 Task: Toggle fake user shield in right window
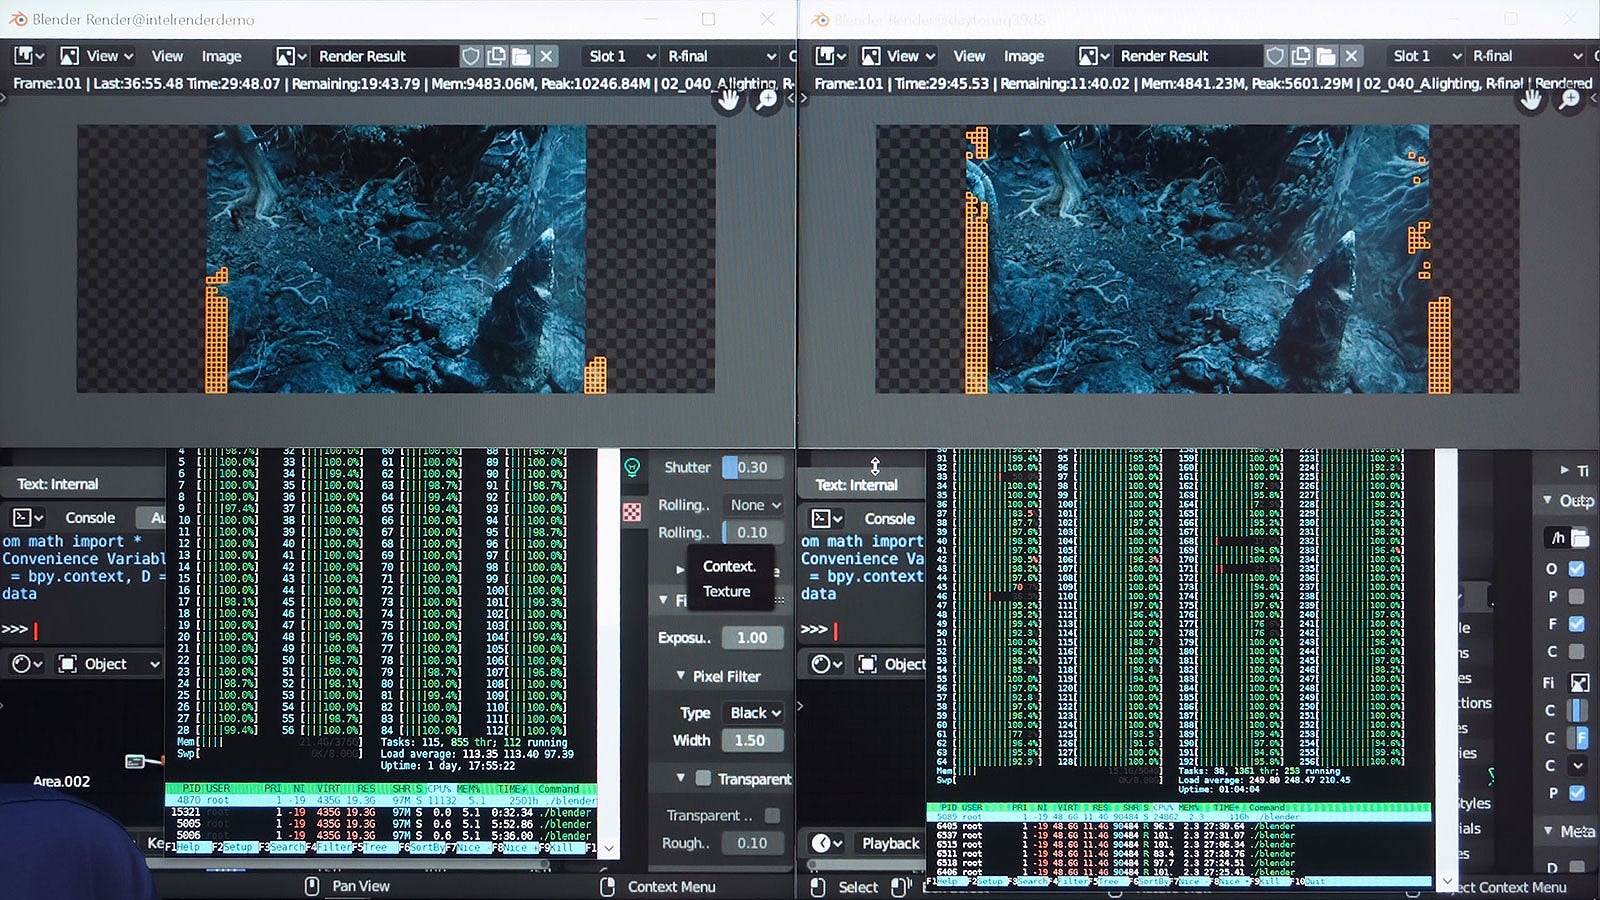click(1275, 56)
